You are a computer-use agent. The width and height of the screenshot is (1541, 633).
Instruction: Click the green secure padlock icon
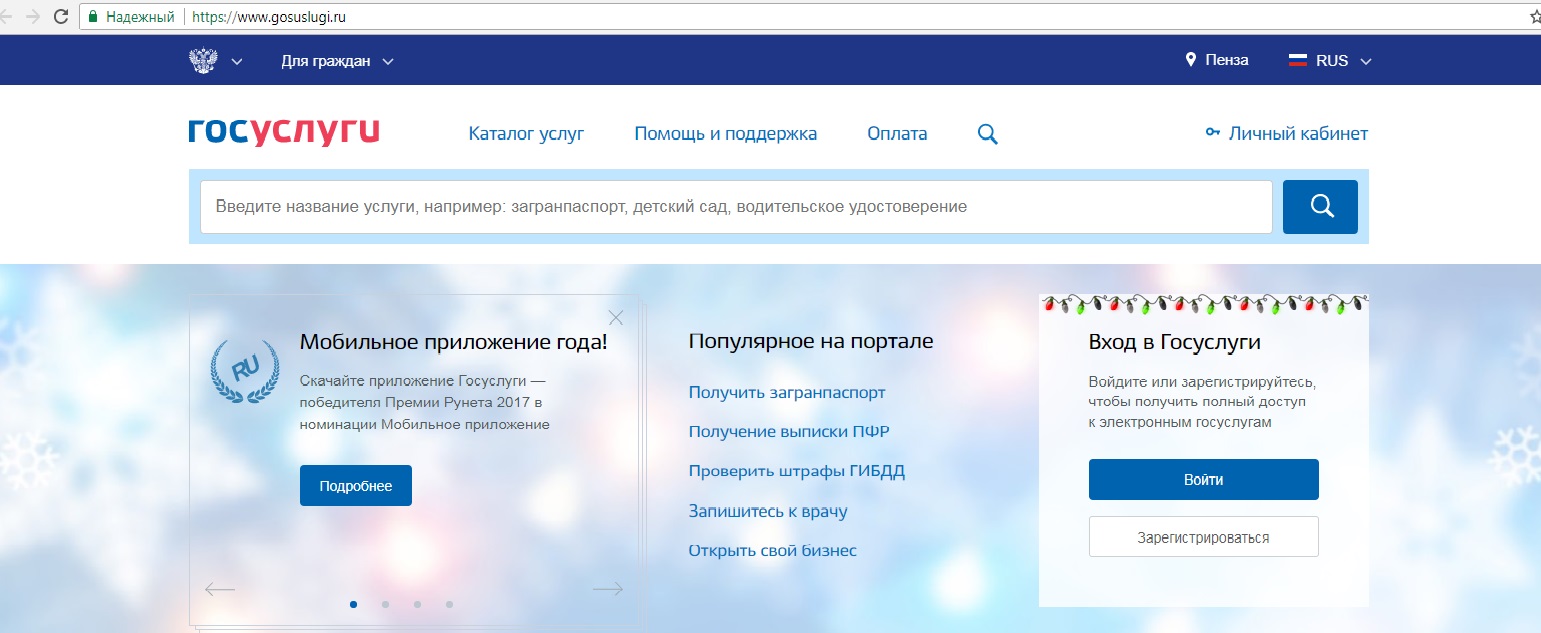[x=93, y=17]
